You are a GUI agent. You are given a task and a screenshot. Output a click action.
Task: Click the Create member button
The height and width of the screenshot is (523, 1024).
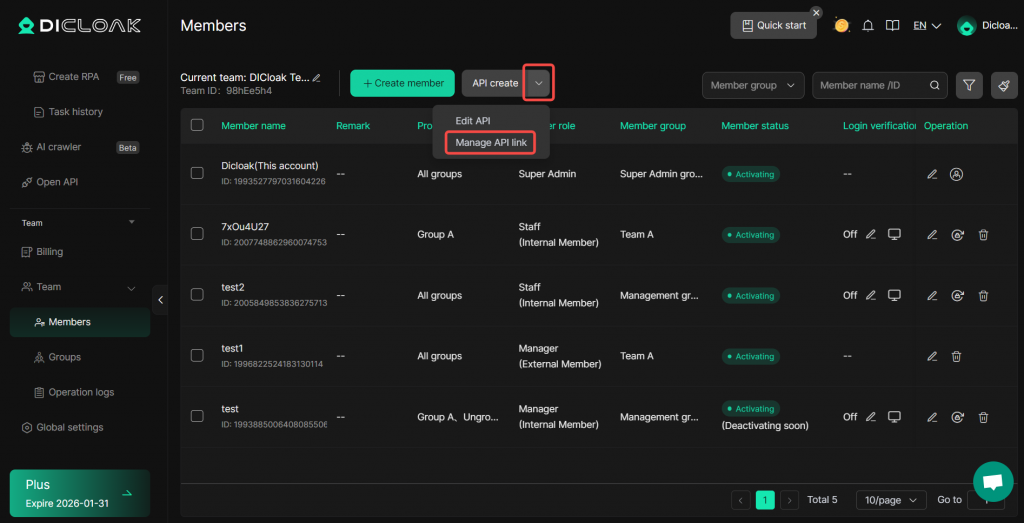pos(402,83)
